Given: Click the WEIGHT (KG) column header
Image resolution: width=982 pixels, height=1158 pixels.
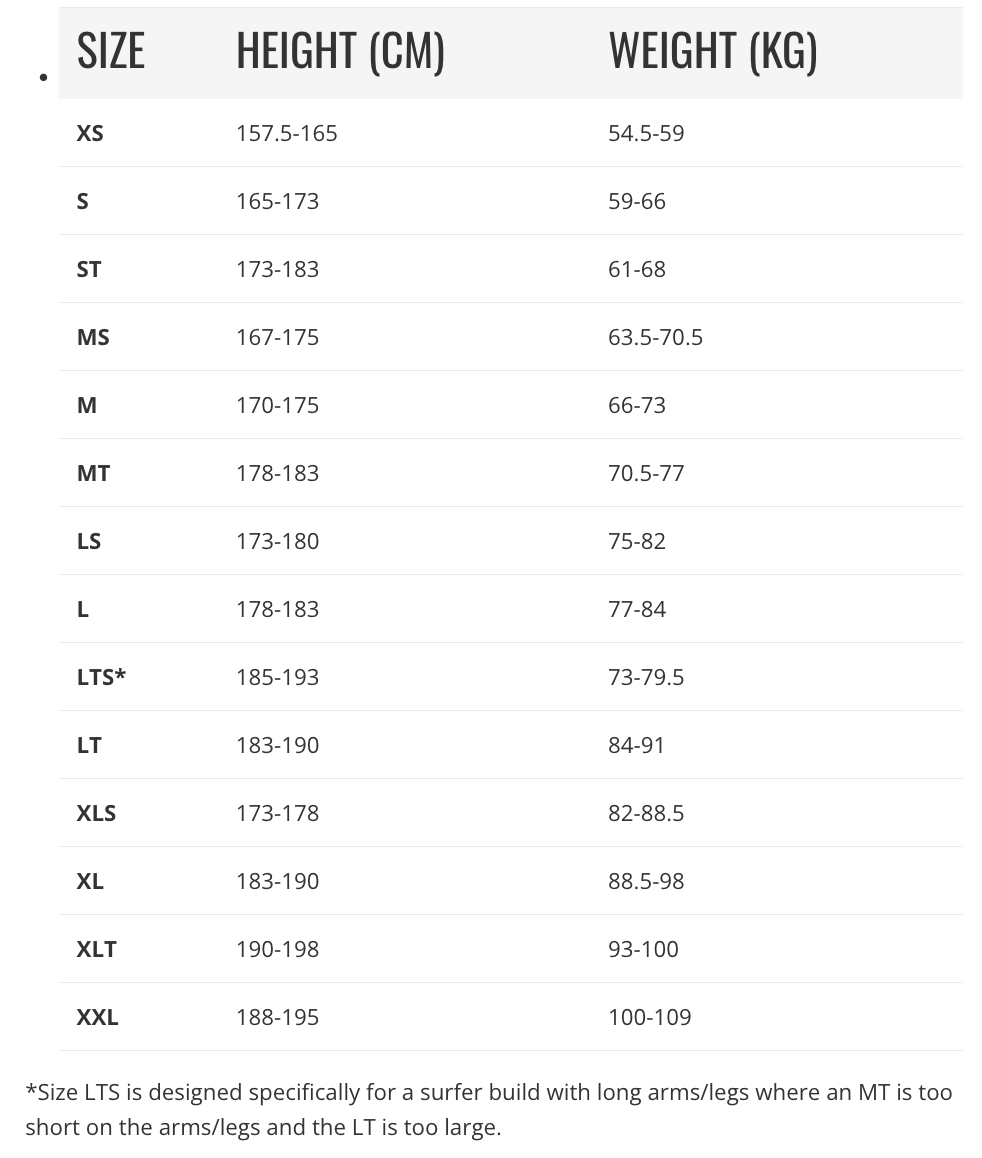Looking at the screenshot, I should 713,52.
